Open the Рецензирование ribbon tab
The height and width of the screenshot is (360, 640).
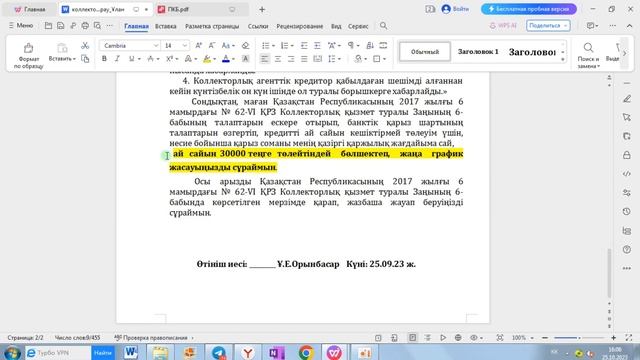pyautogui.click(x=300, y=26)
